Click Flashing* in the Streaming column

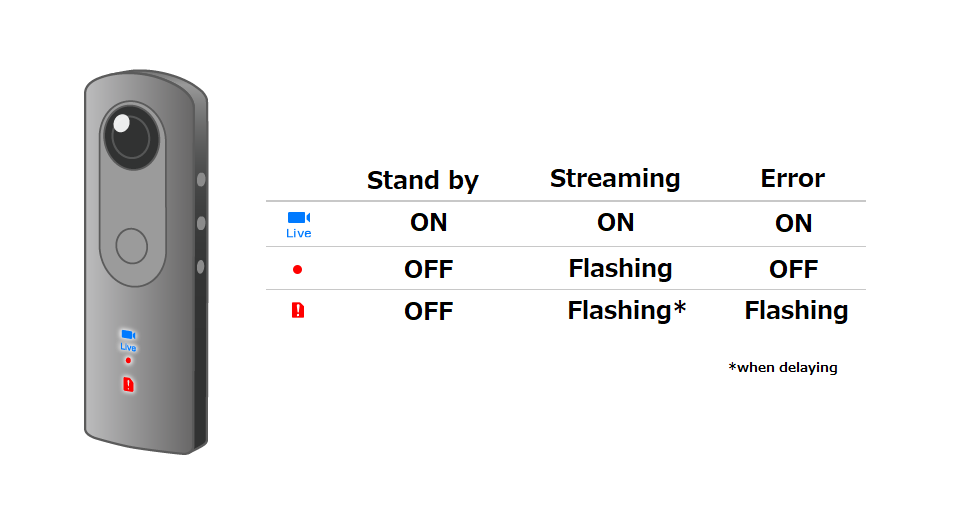click(x=627, y=311)
